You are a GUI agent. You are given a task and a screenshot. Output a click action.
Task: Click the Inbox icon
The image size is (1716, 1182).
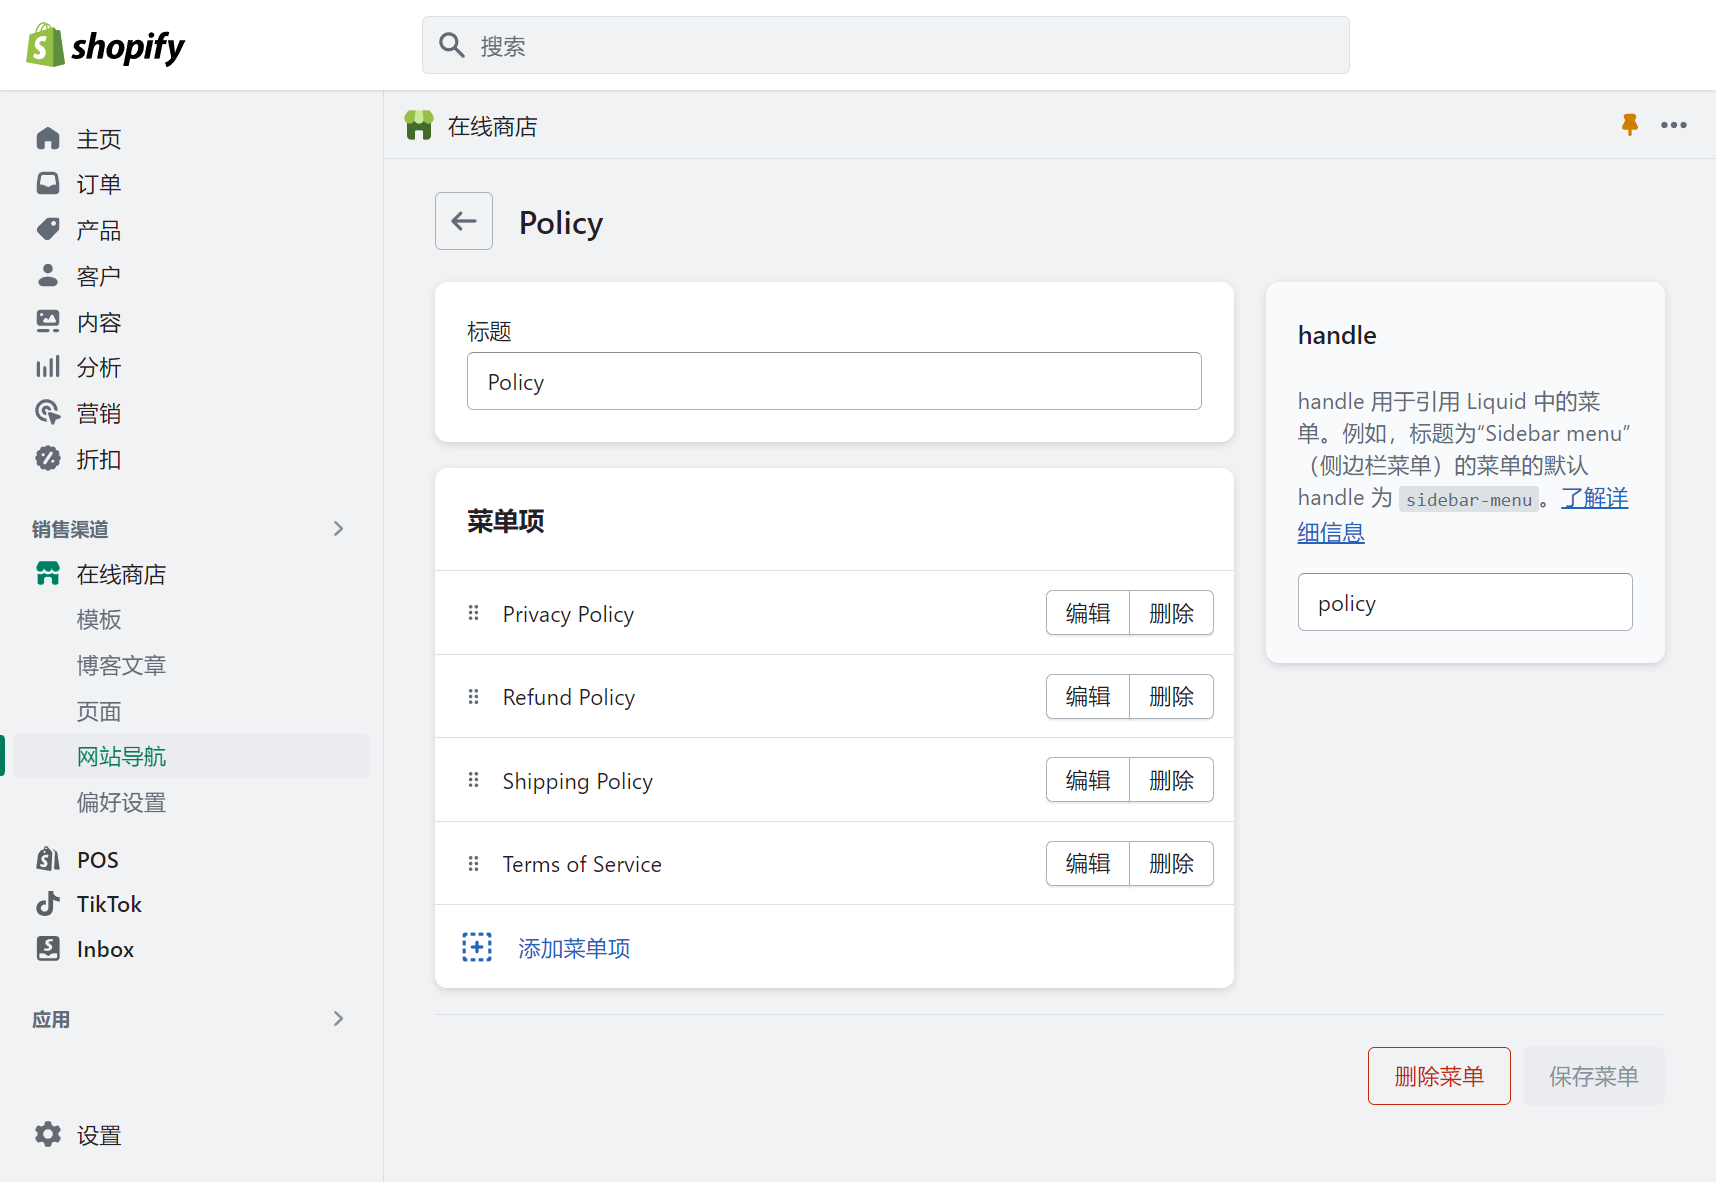coord(48,949)
